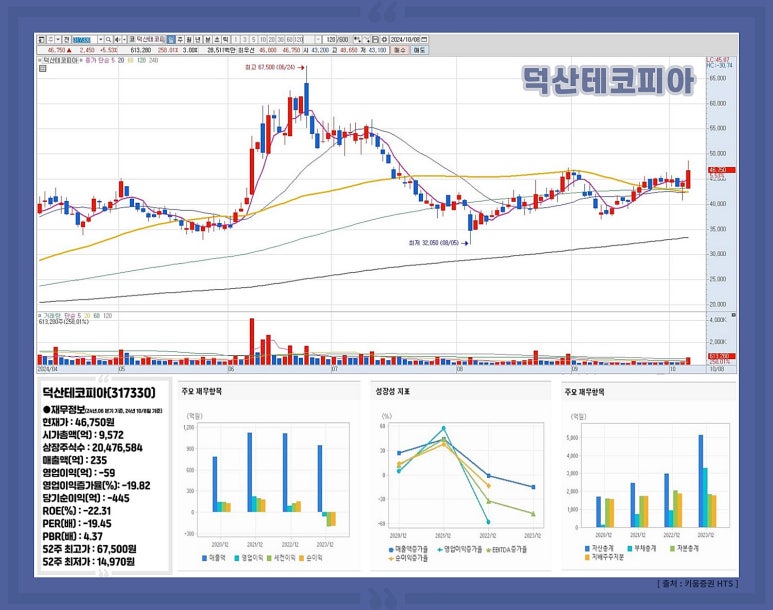
Task: Click the line-drawing tool icon in the toolbar
Action: 366,39
